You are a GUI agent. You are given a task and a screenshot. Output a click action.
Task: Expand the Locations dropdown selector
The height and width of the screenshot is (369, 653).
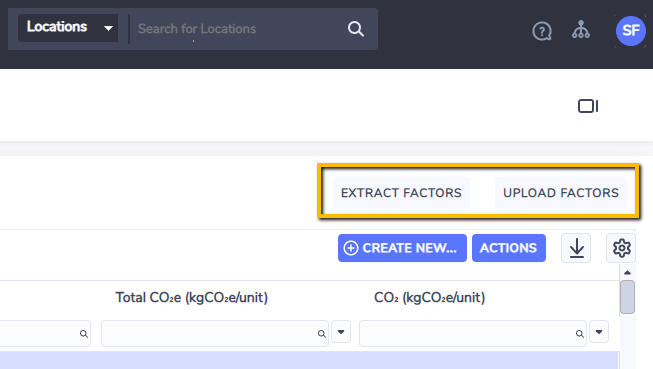coord(68,28)
